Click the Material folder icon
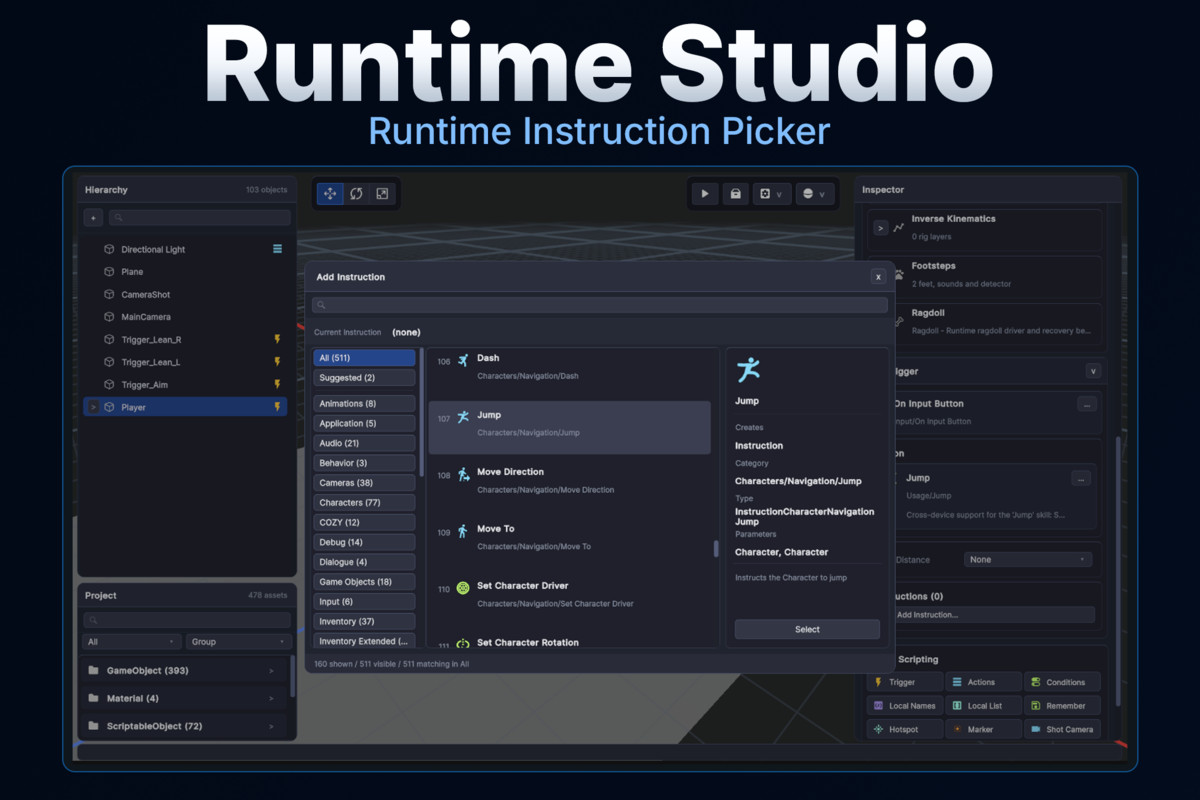1200x800 pixels. 93,698
